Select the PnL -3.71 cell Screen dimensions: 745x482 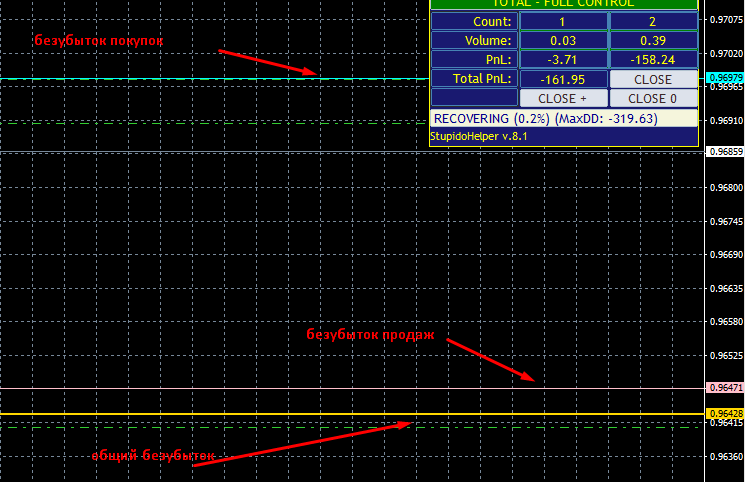point(564,59)
